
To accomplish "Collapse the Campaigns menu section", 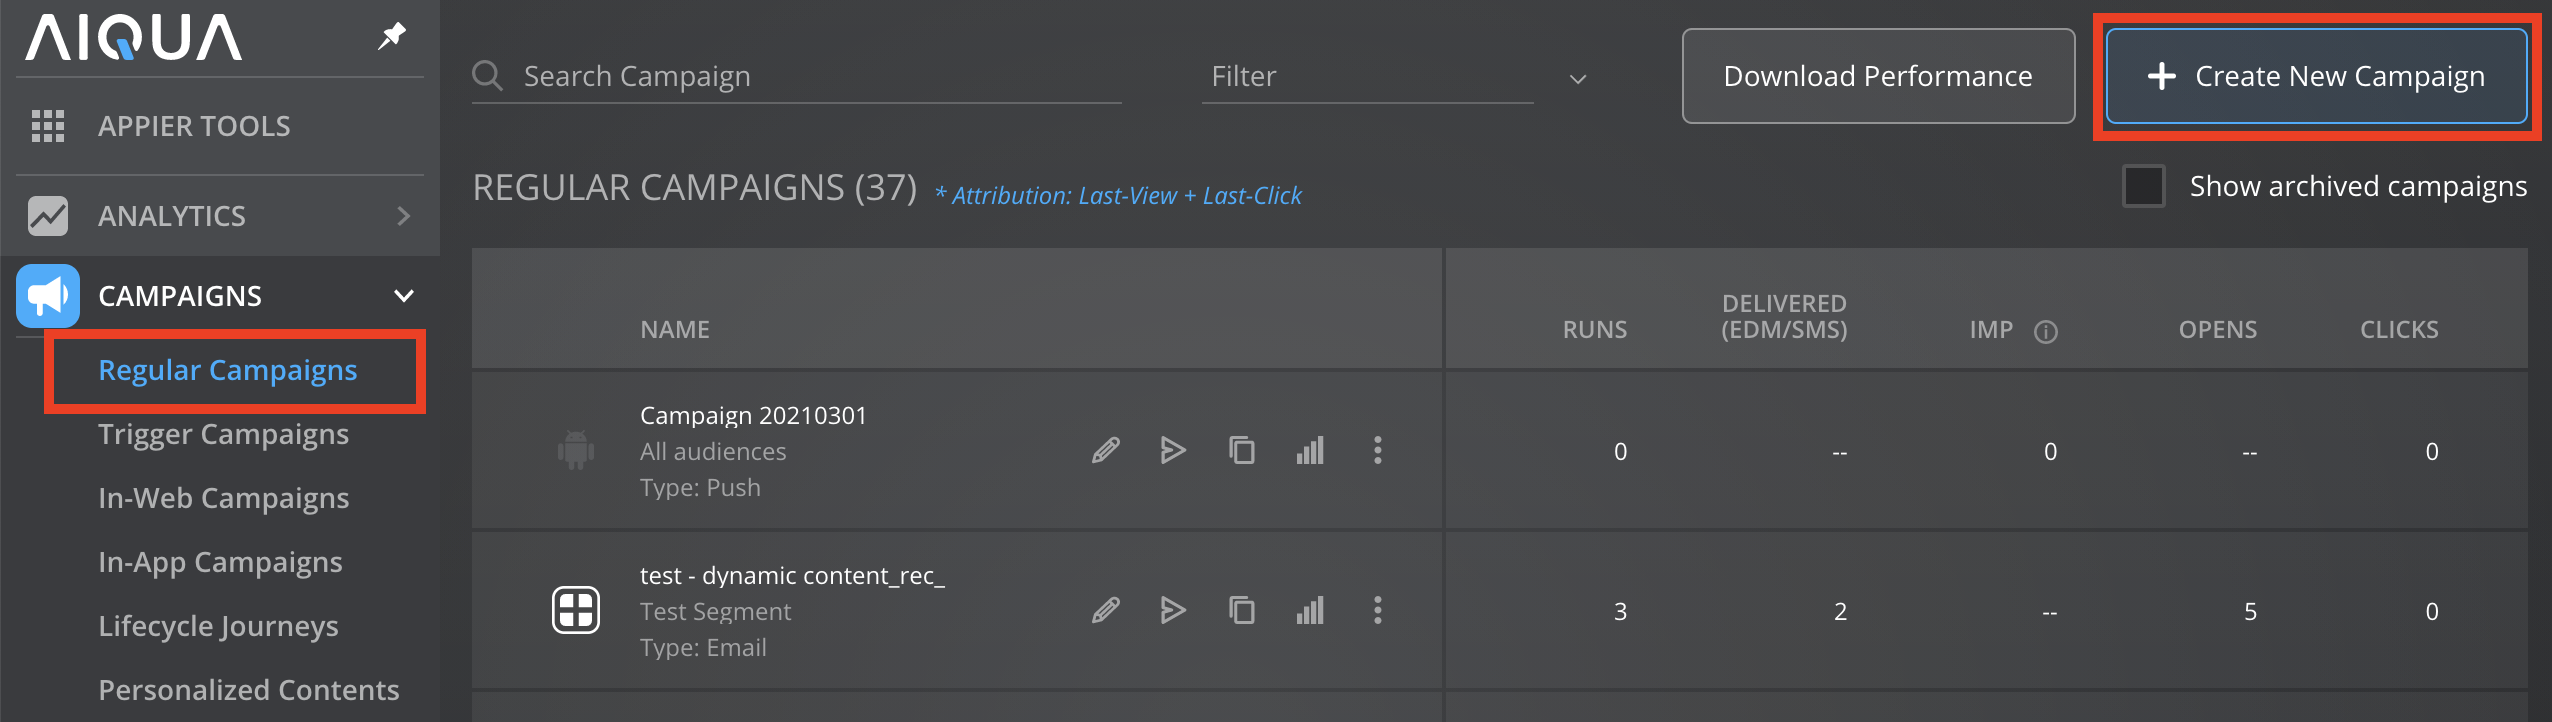I will click(x=403, y=296).
